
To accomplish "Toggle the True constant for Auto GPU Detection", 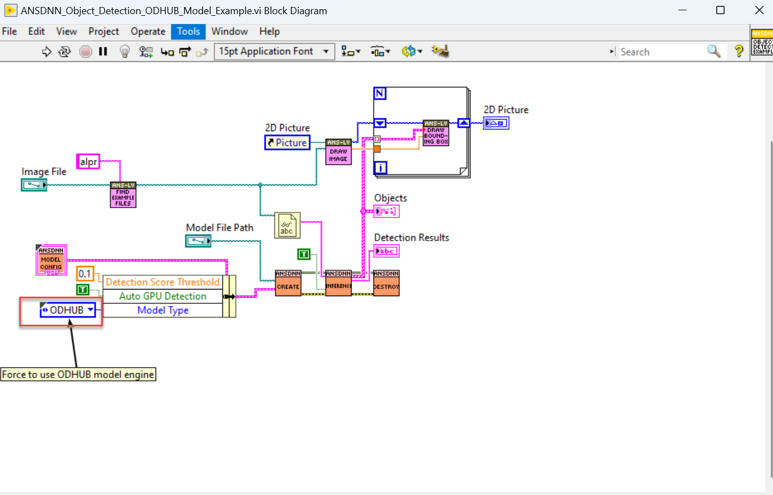I will [83, 290].
